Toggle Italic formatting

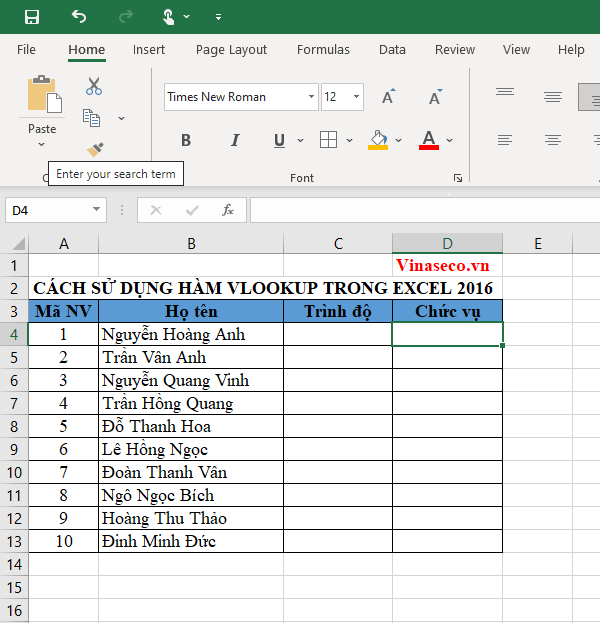point(235,140)
